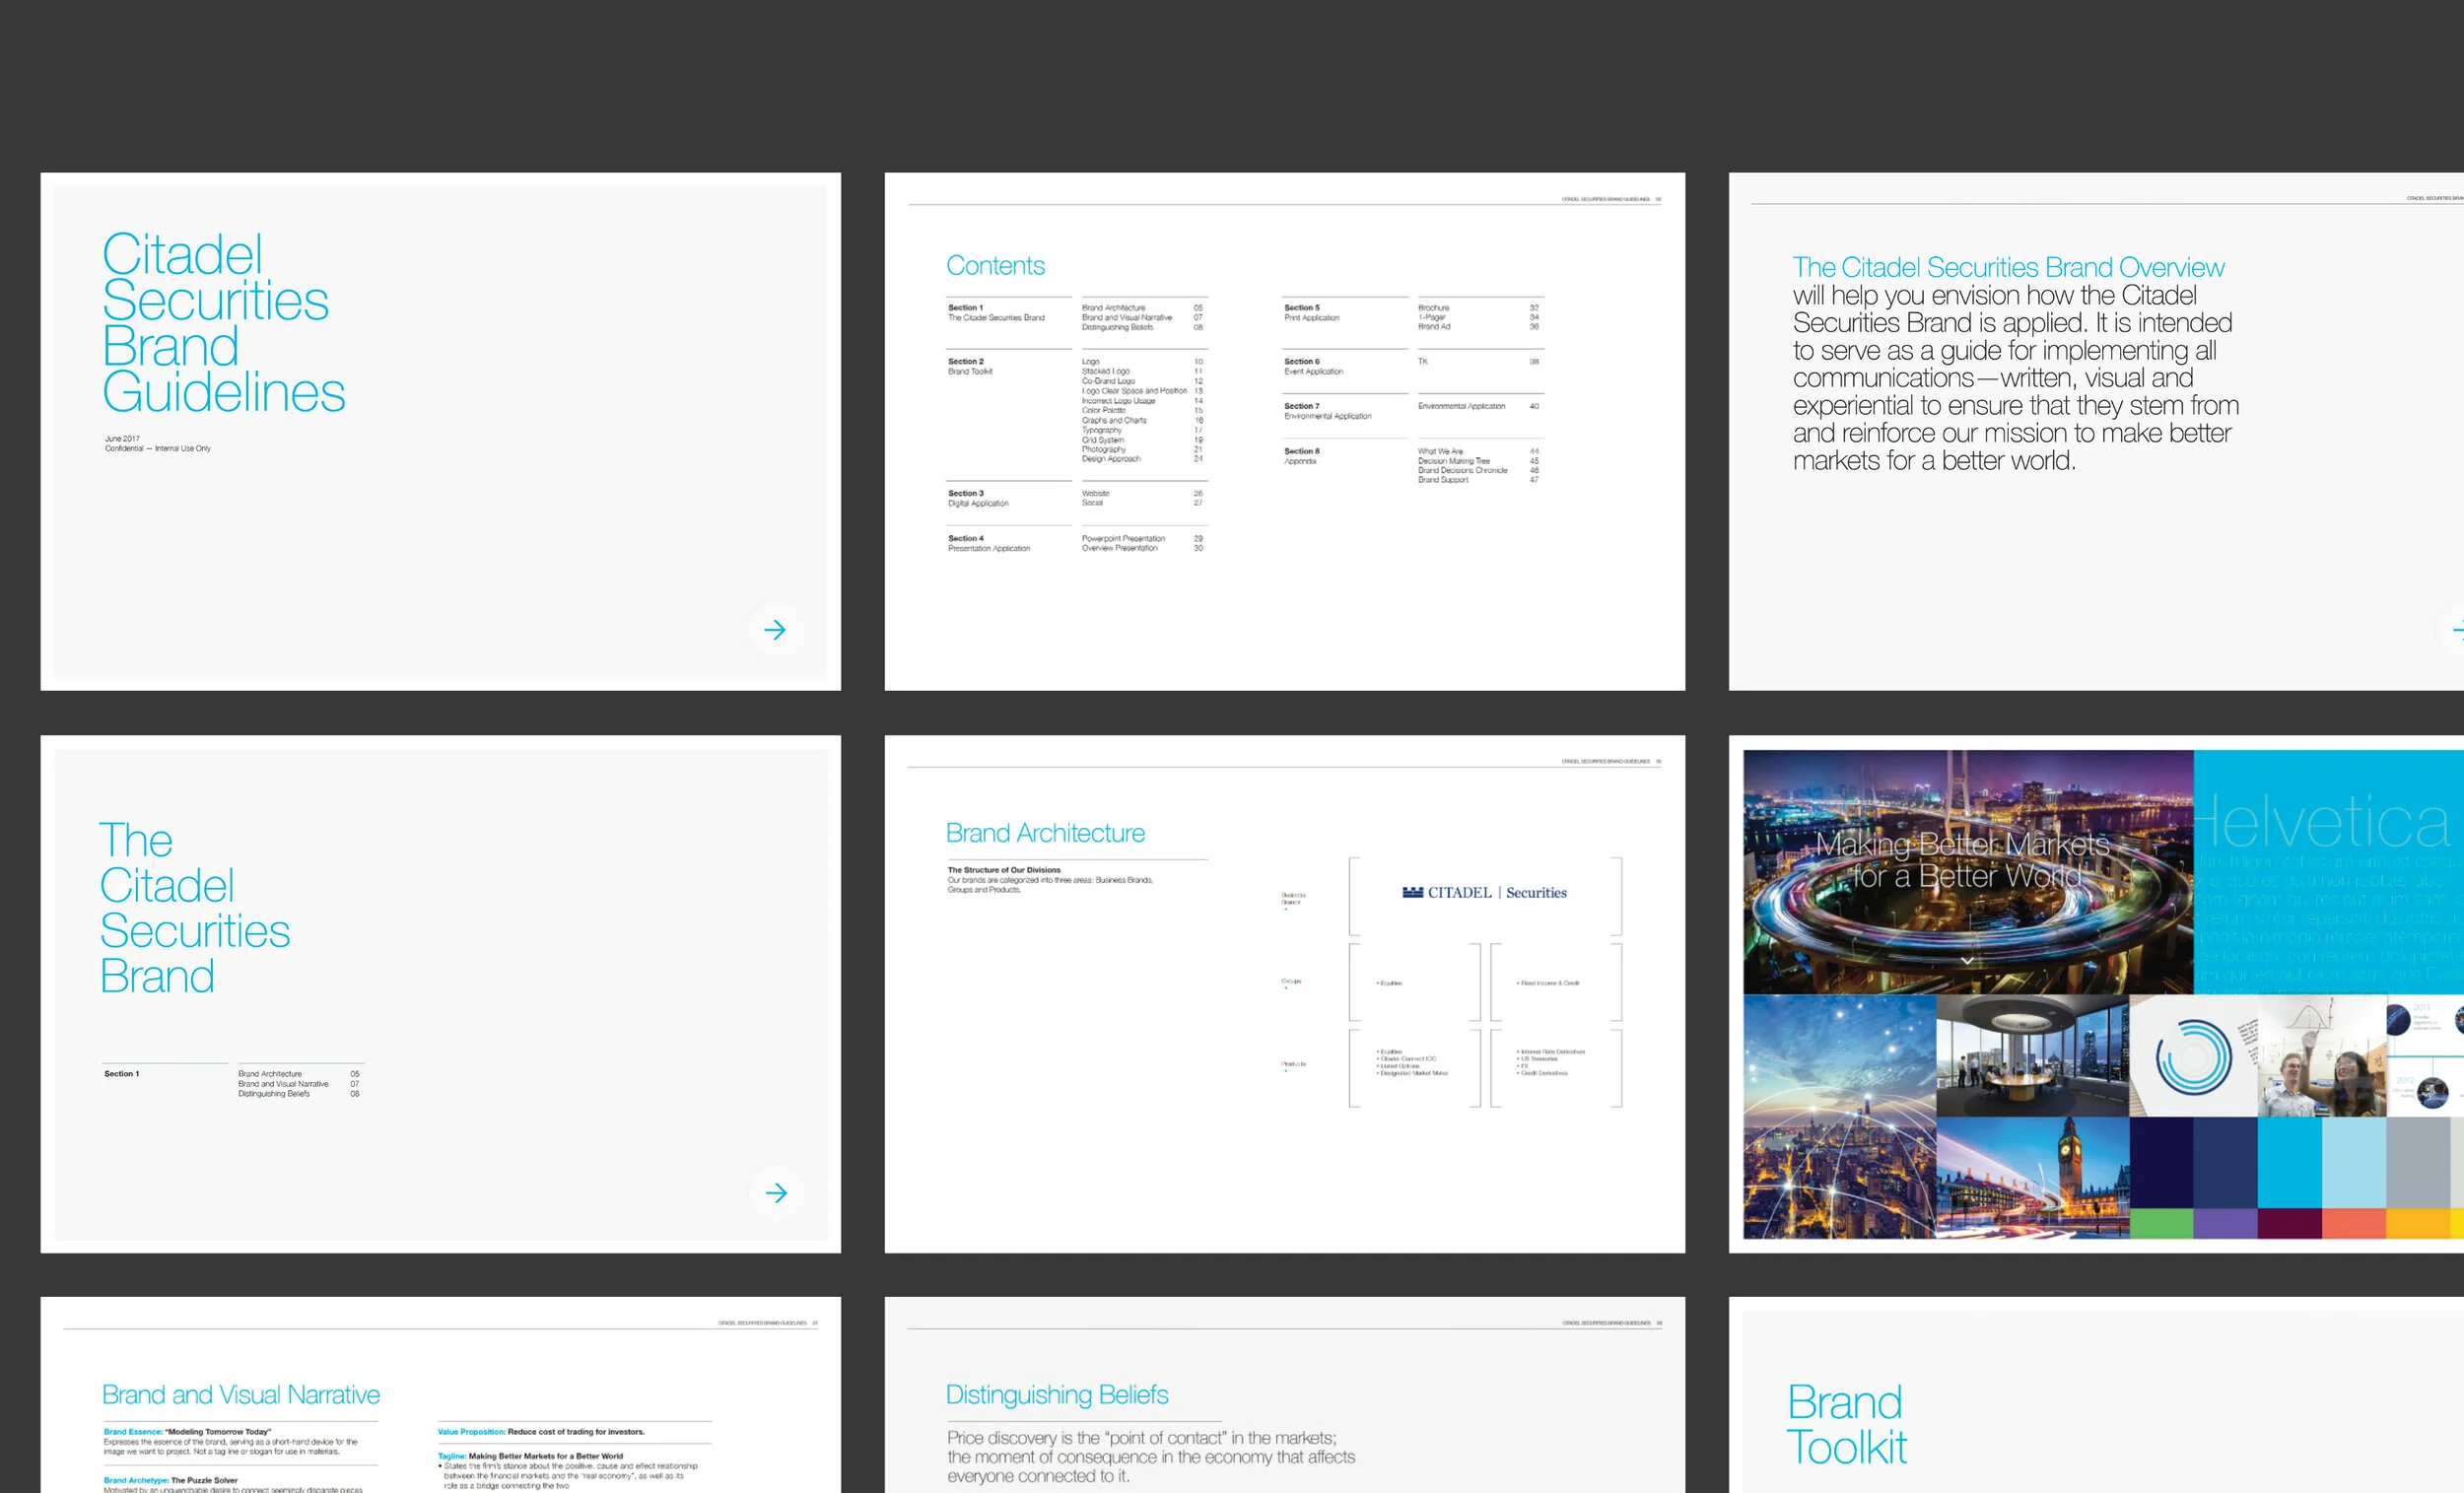
Task: Open the Brand Architecture slide heading
Action: (x=1045, y=833)
